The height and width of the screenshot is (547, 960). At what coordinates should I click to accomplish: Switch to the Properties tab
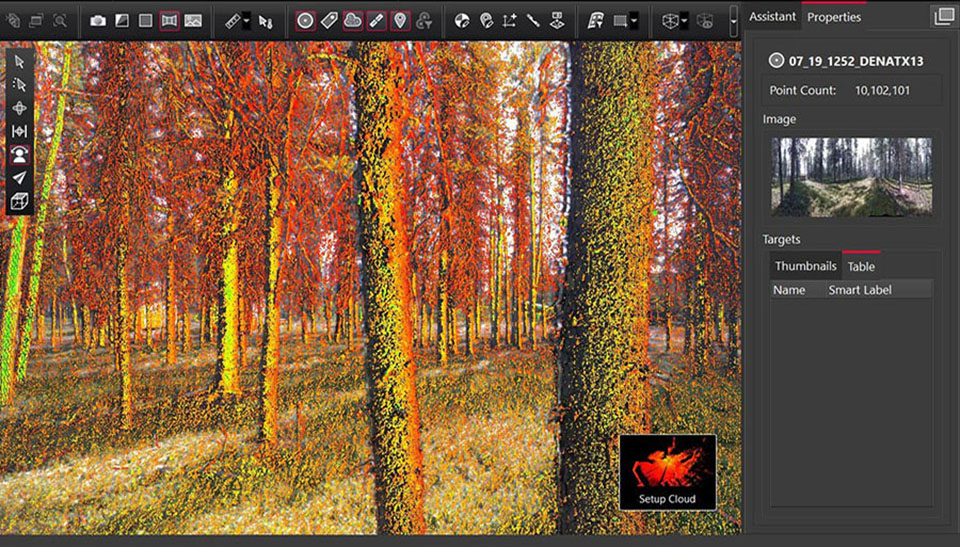tap(834, 17)
